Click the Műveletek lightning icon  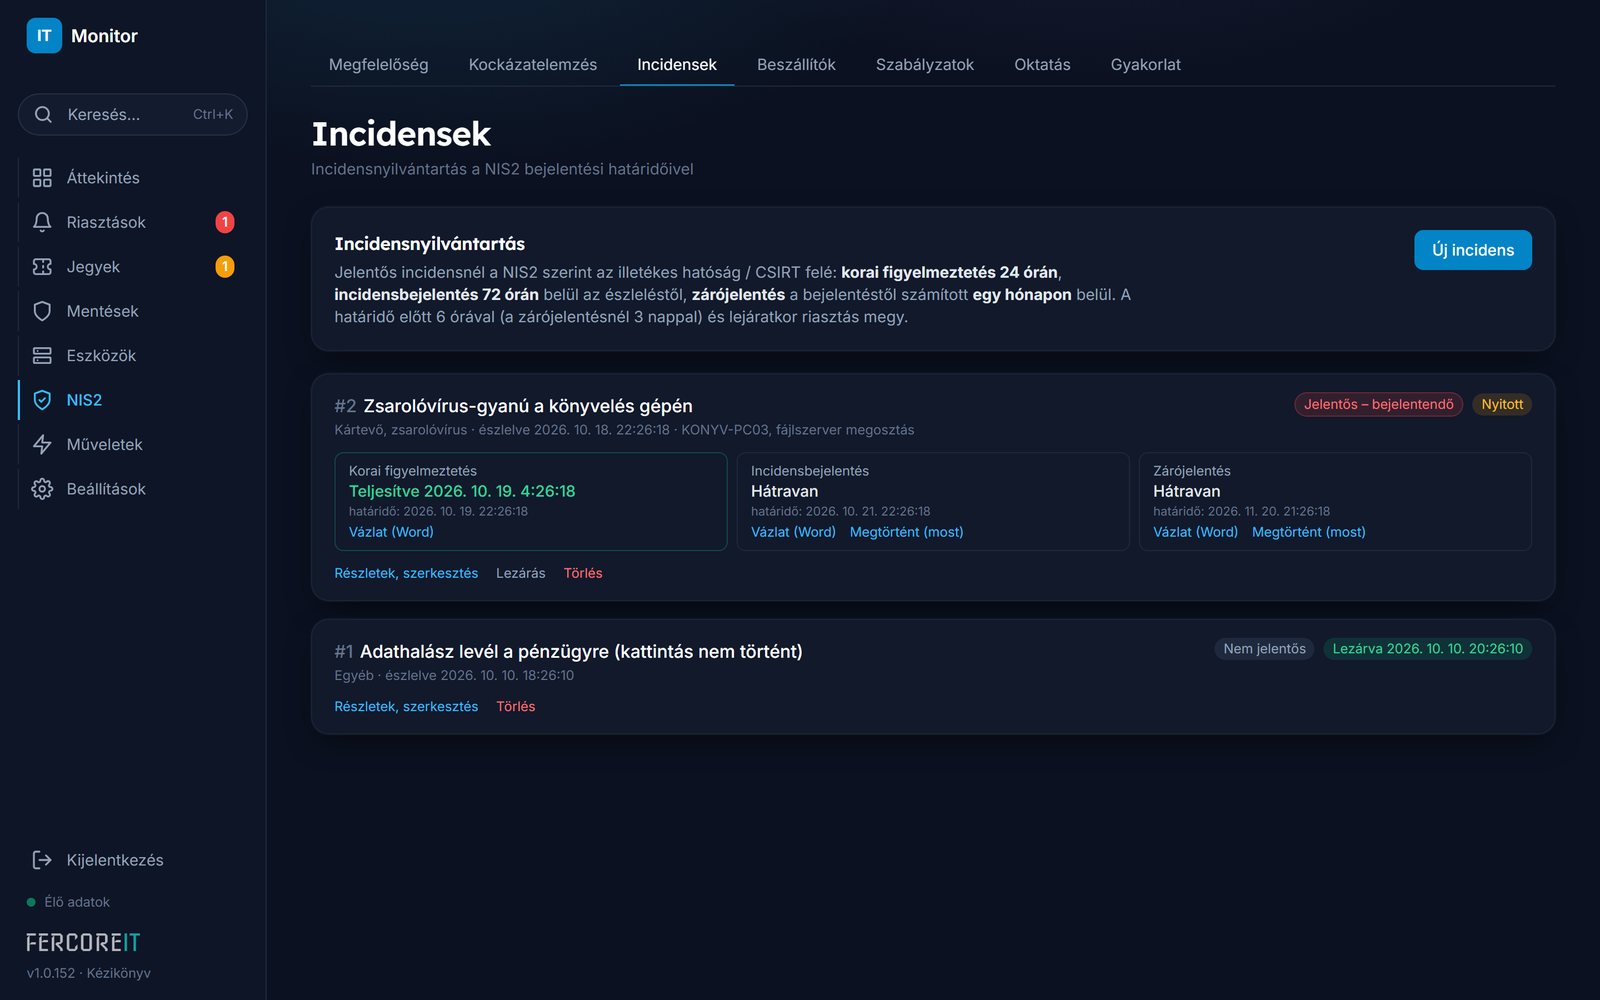click(x=42, y=445)
